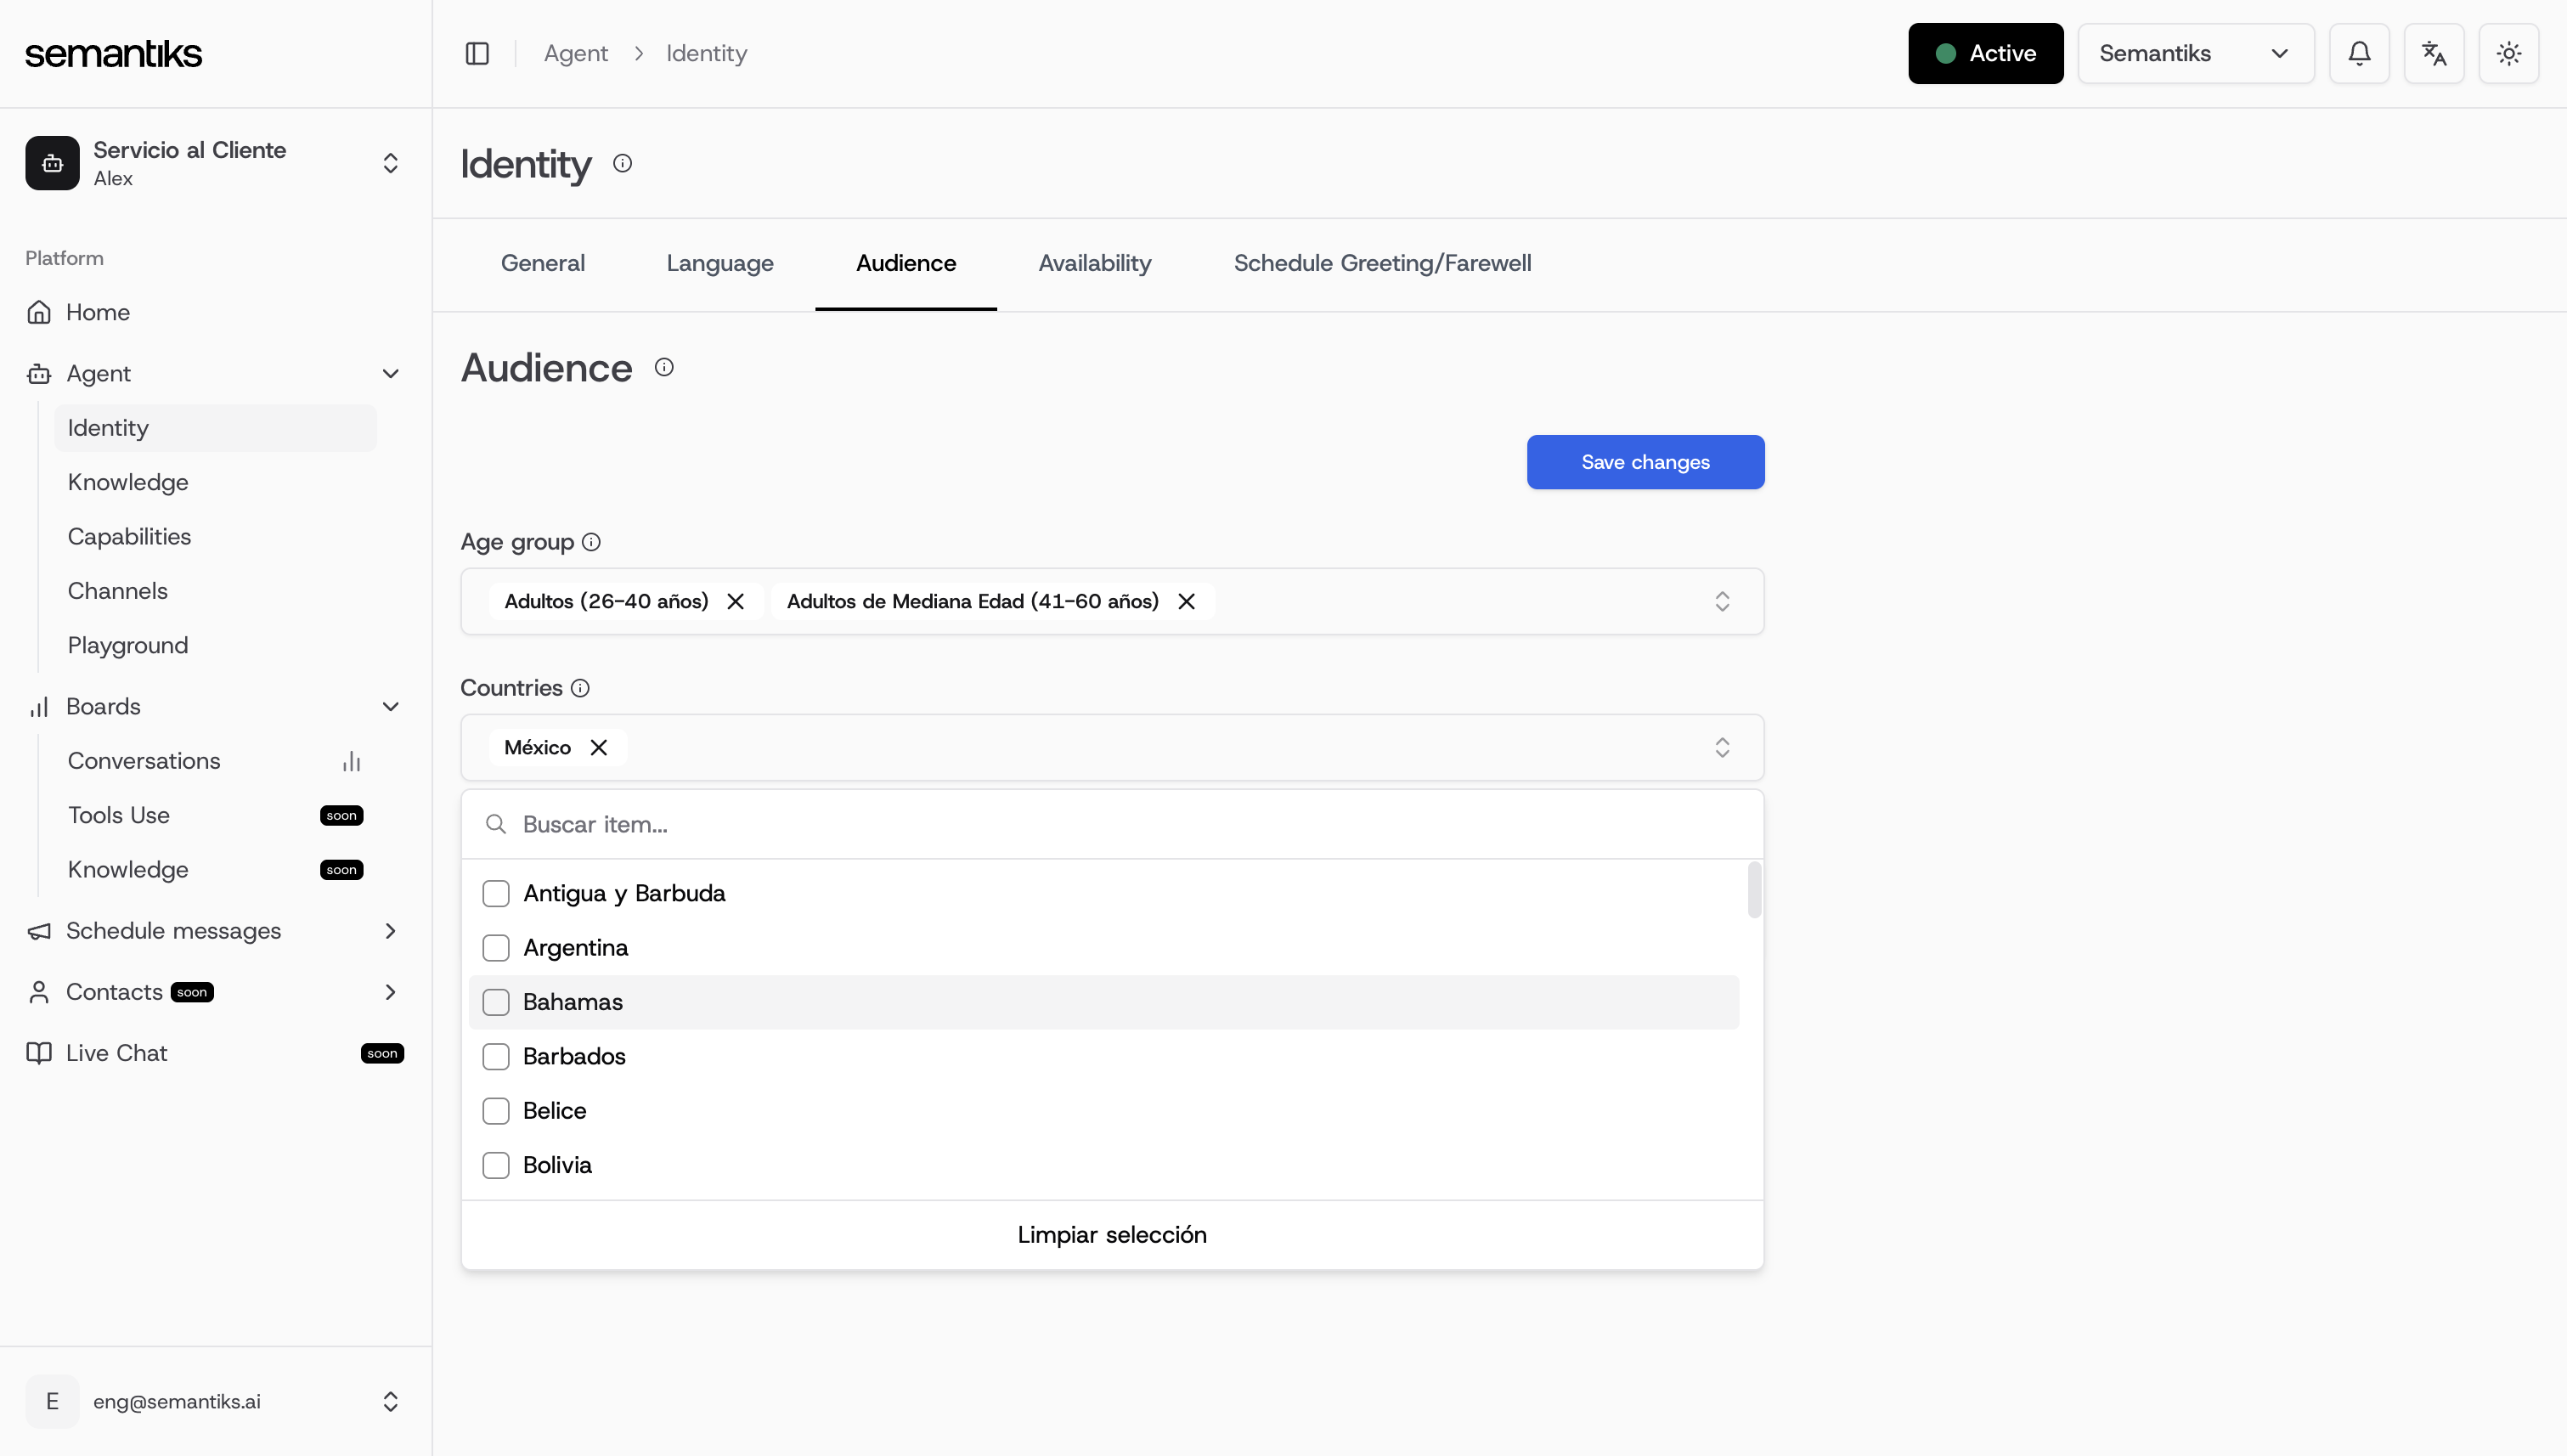The height and width of the screenshot is (1456, 2567).
Task: Remove the México country tag
Action: [x=599, y=747]
